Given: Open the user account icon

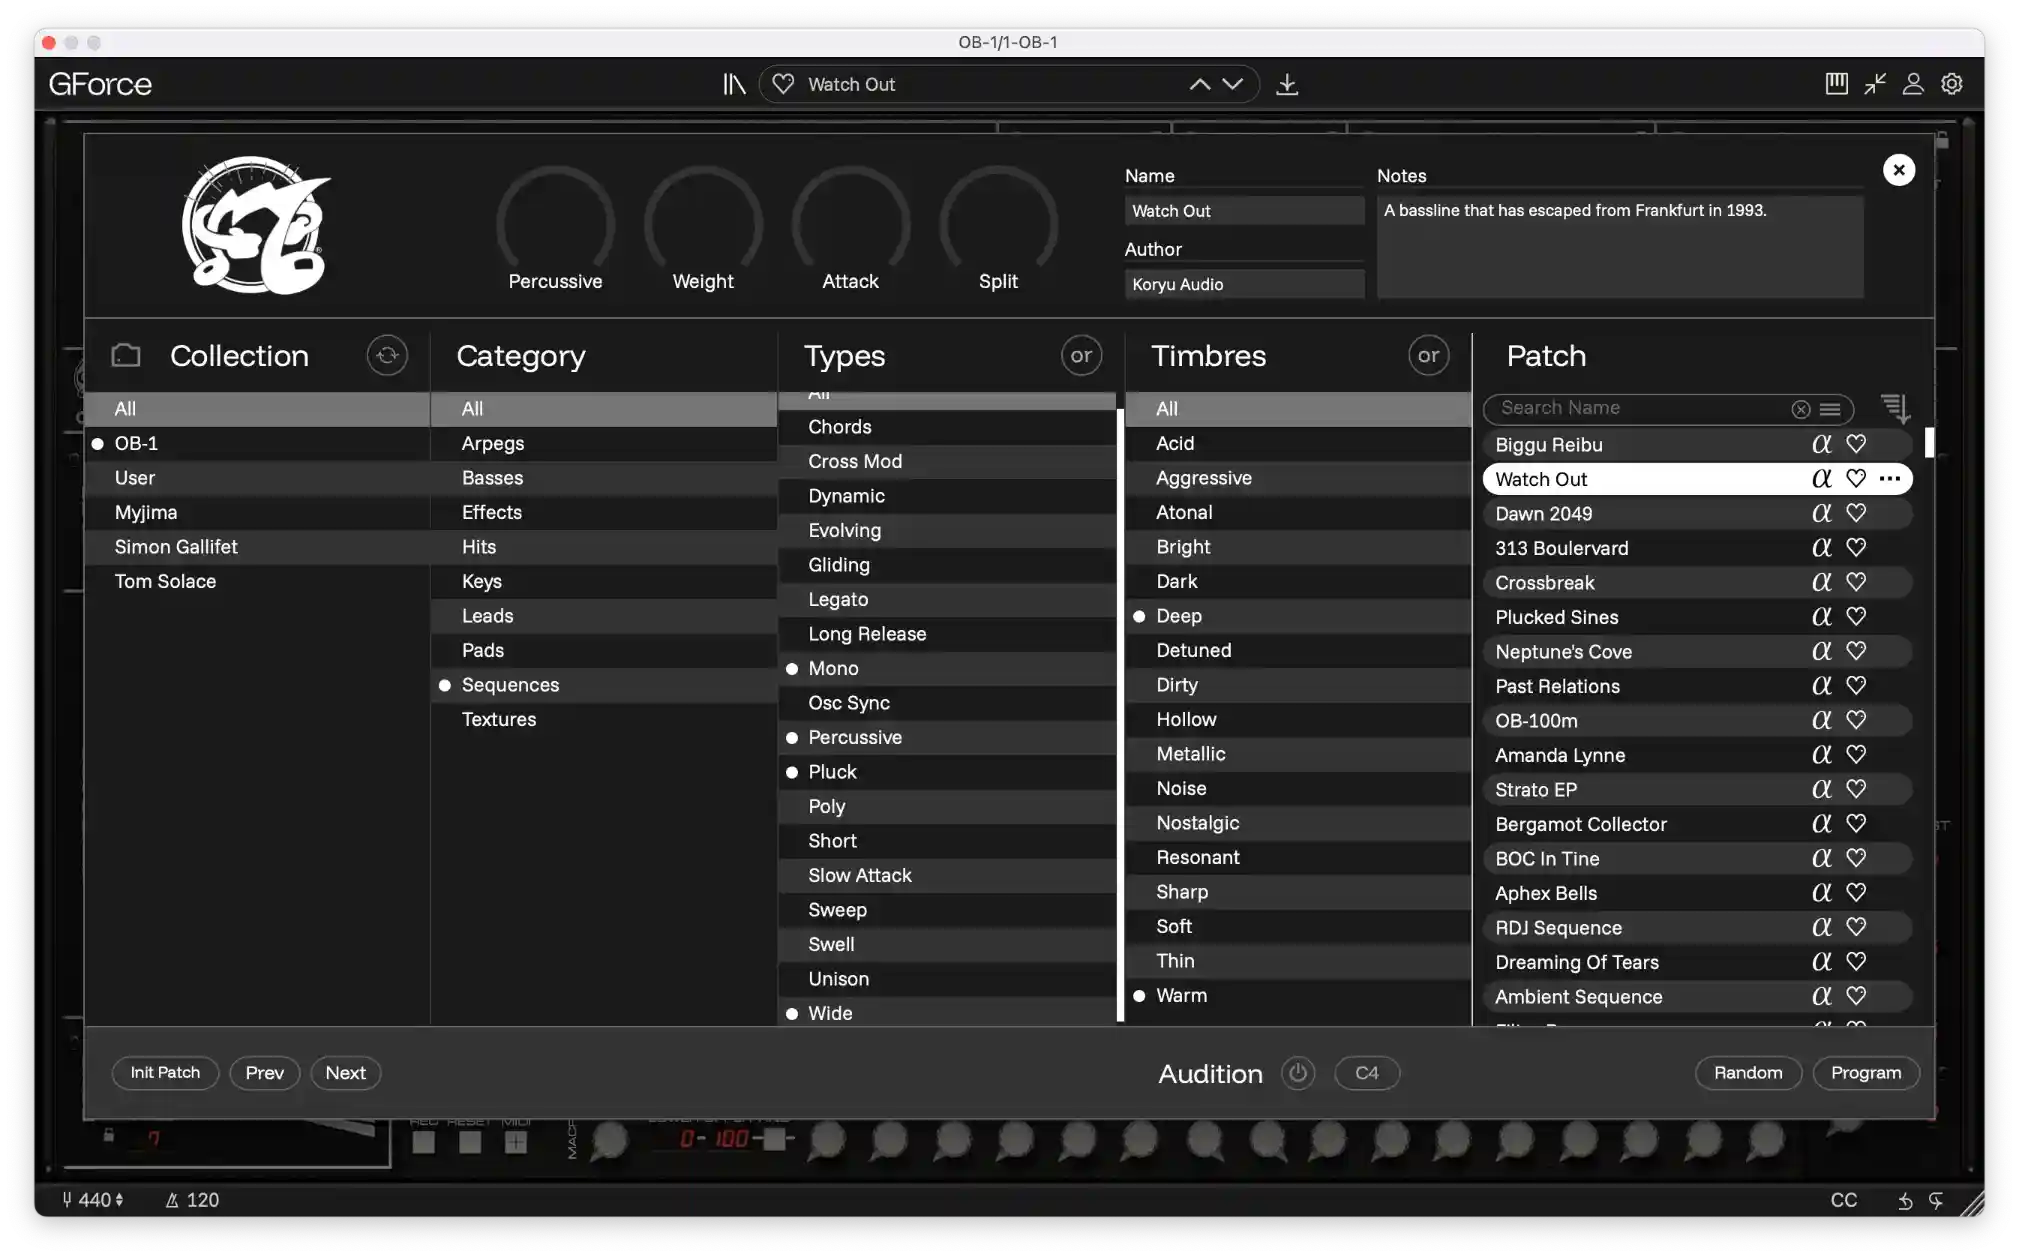Looking at the screenshot, I should [1913, 84].
